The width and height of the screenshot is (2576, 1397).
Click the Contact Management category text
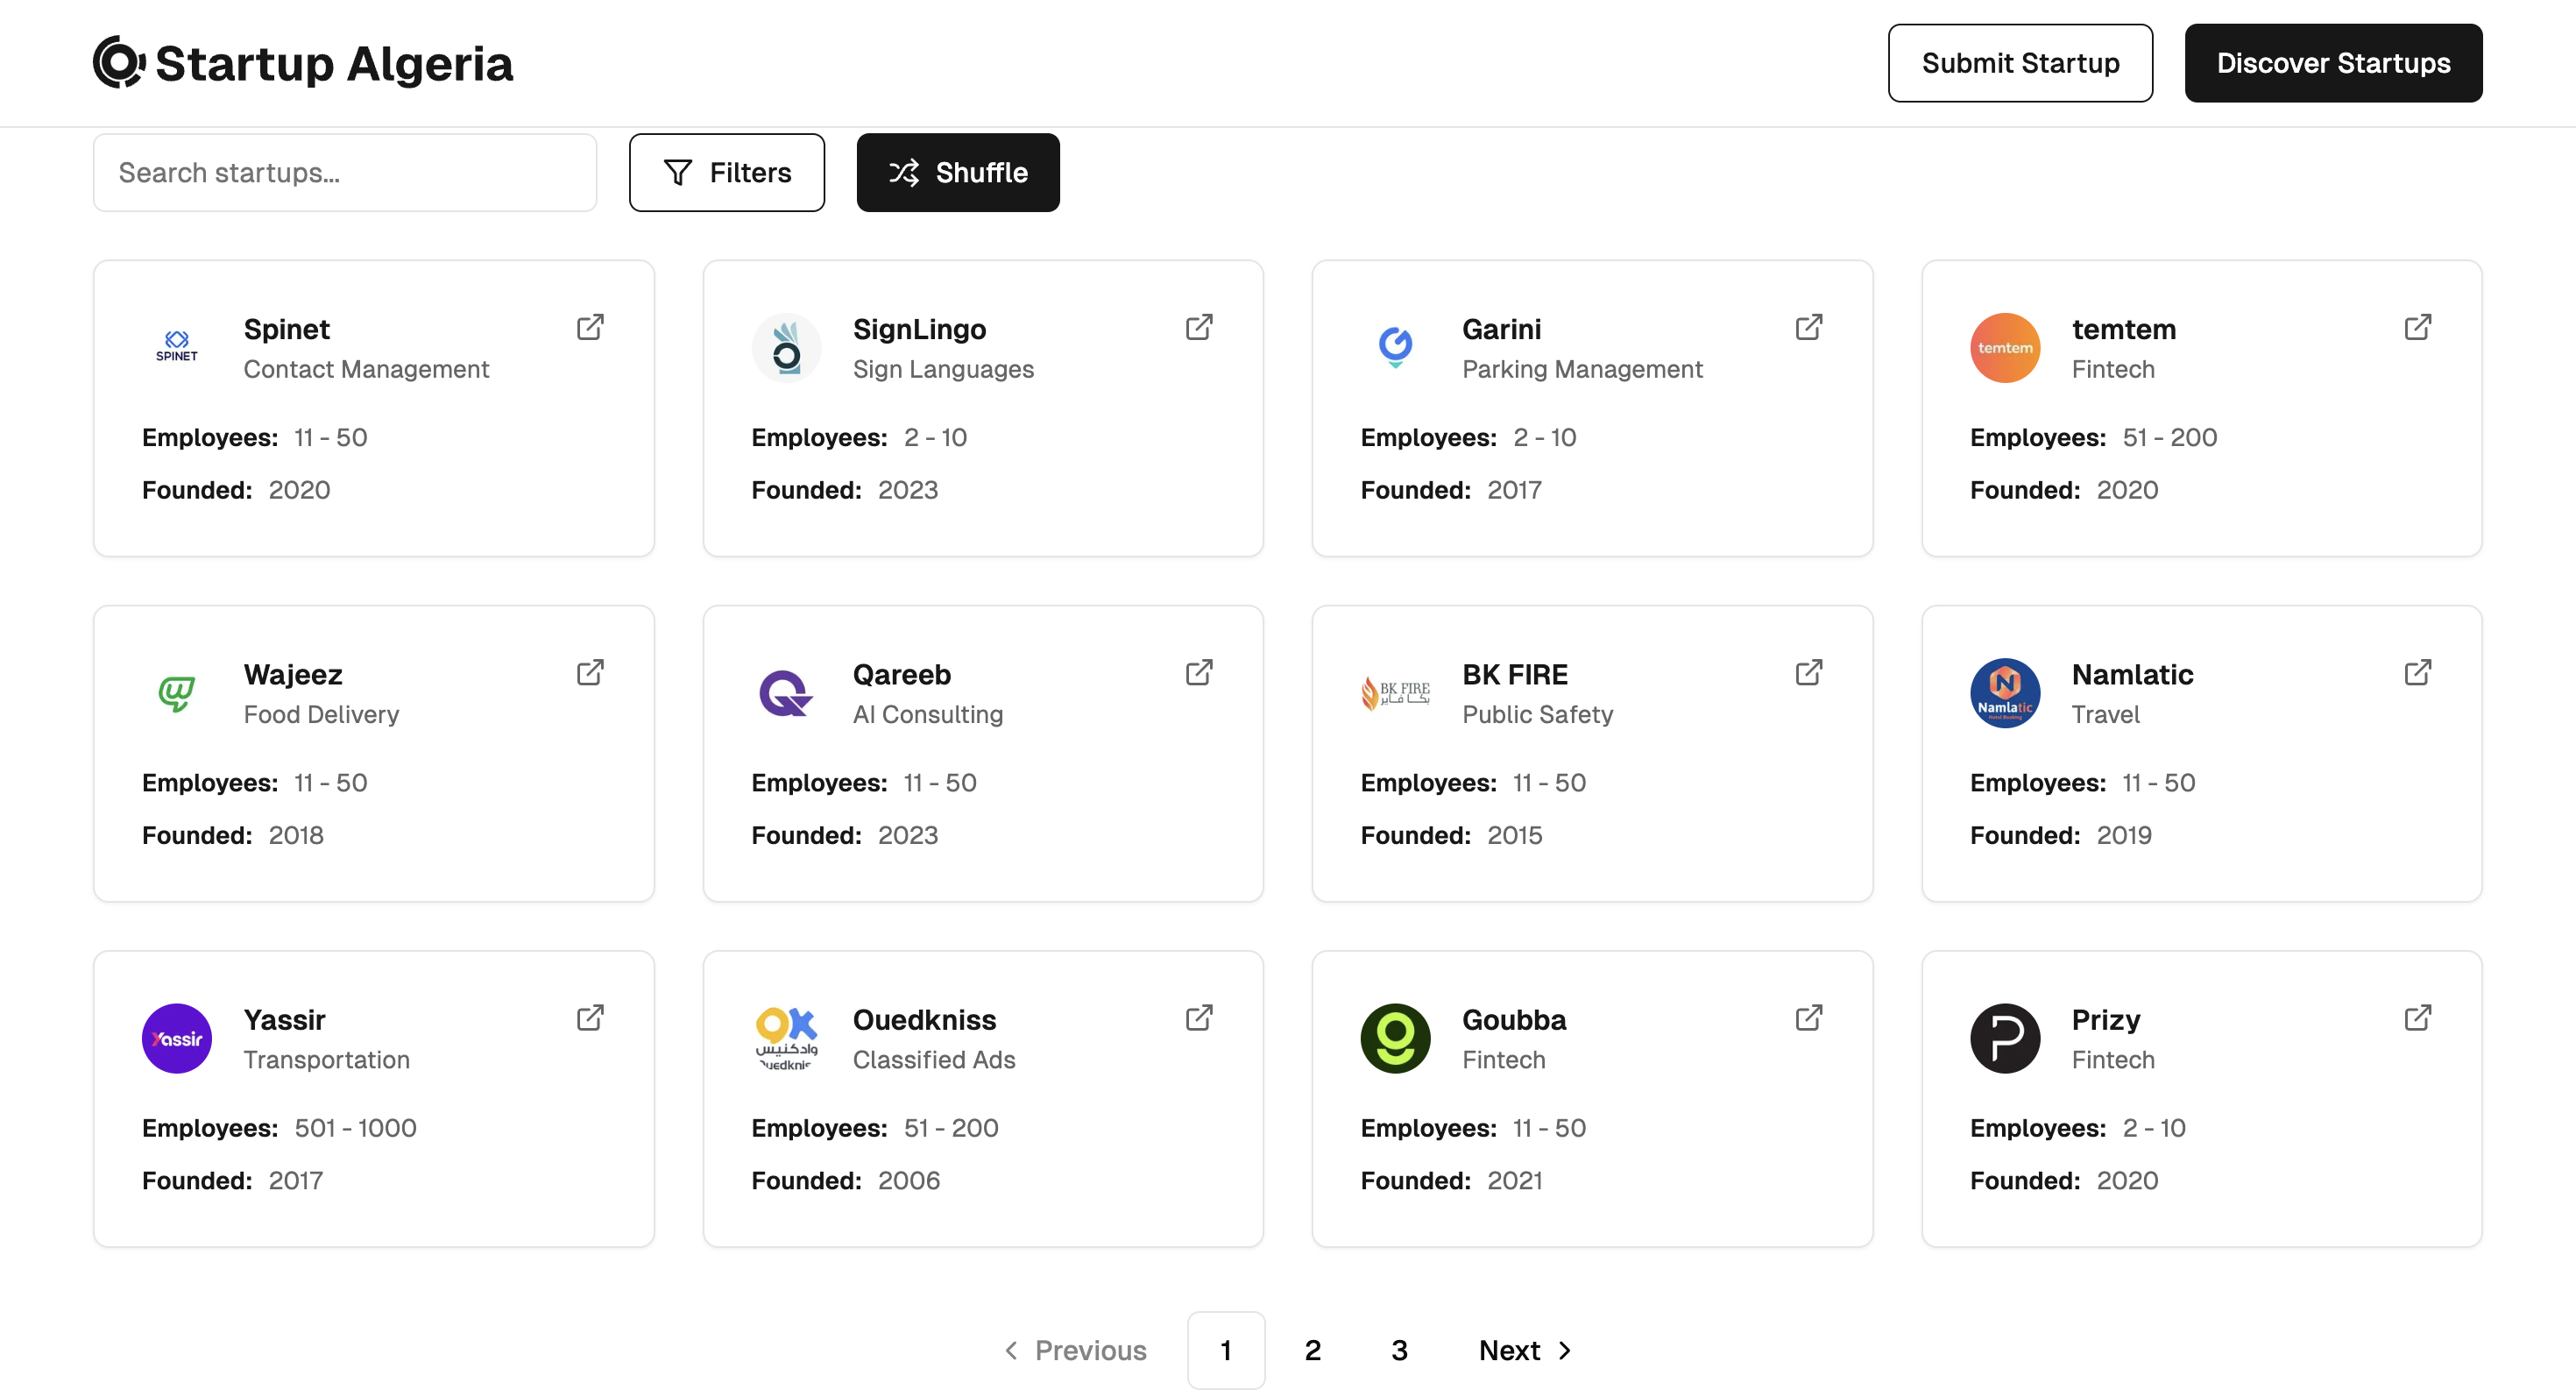click(x=366, y=369)
